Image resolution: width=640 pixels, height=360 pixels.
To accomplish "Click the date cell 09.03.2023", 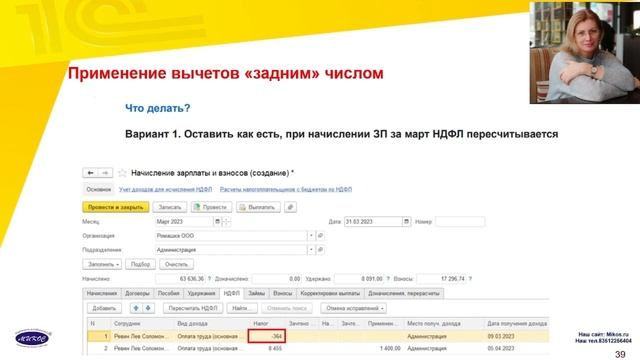I will [x=517, y=336].
